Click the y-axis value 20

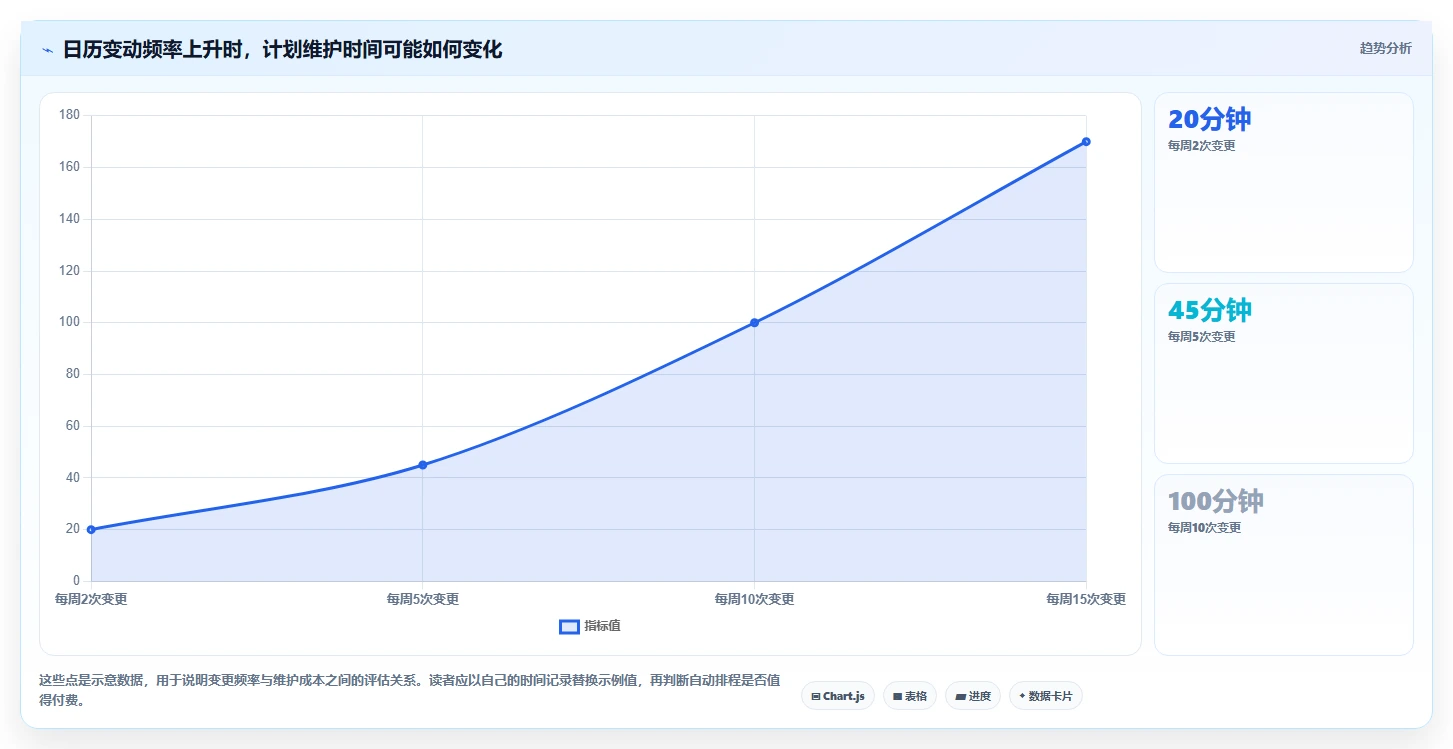pos(72,529)
